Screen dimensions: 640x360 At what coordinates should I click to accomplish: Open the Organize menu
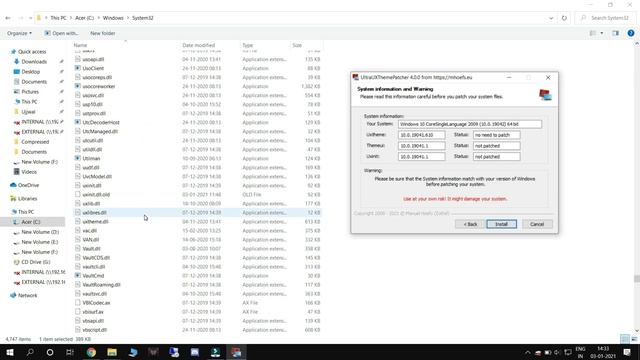point(19,33)
